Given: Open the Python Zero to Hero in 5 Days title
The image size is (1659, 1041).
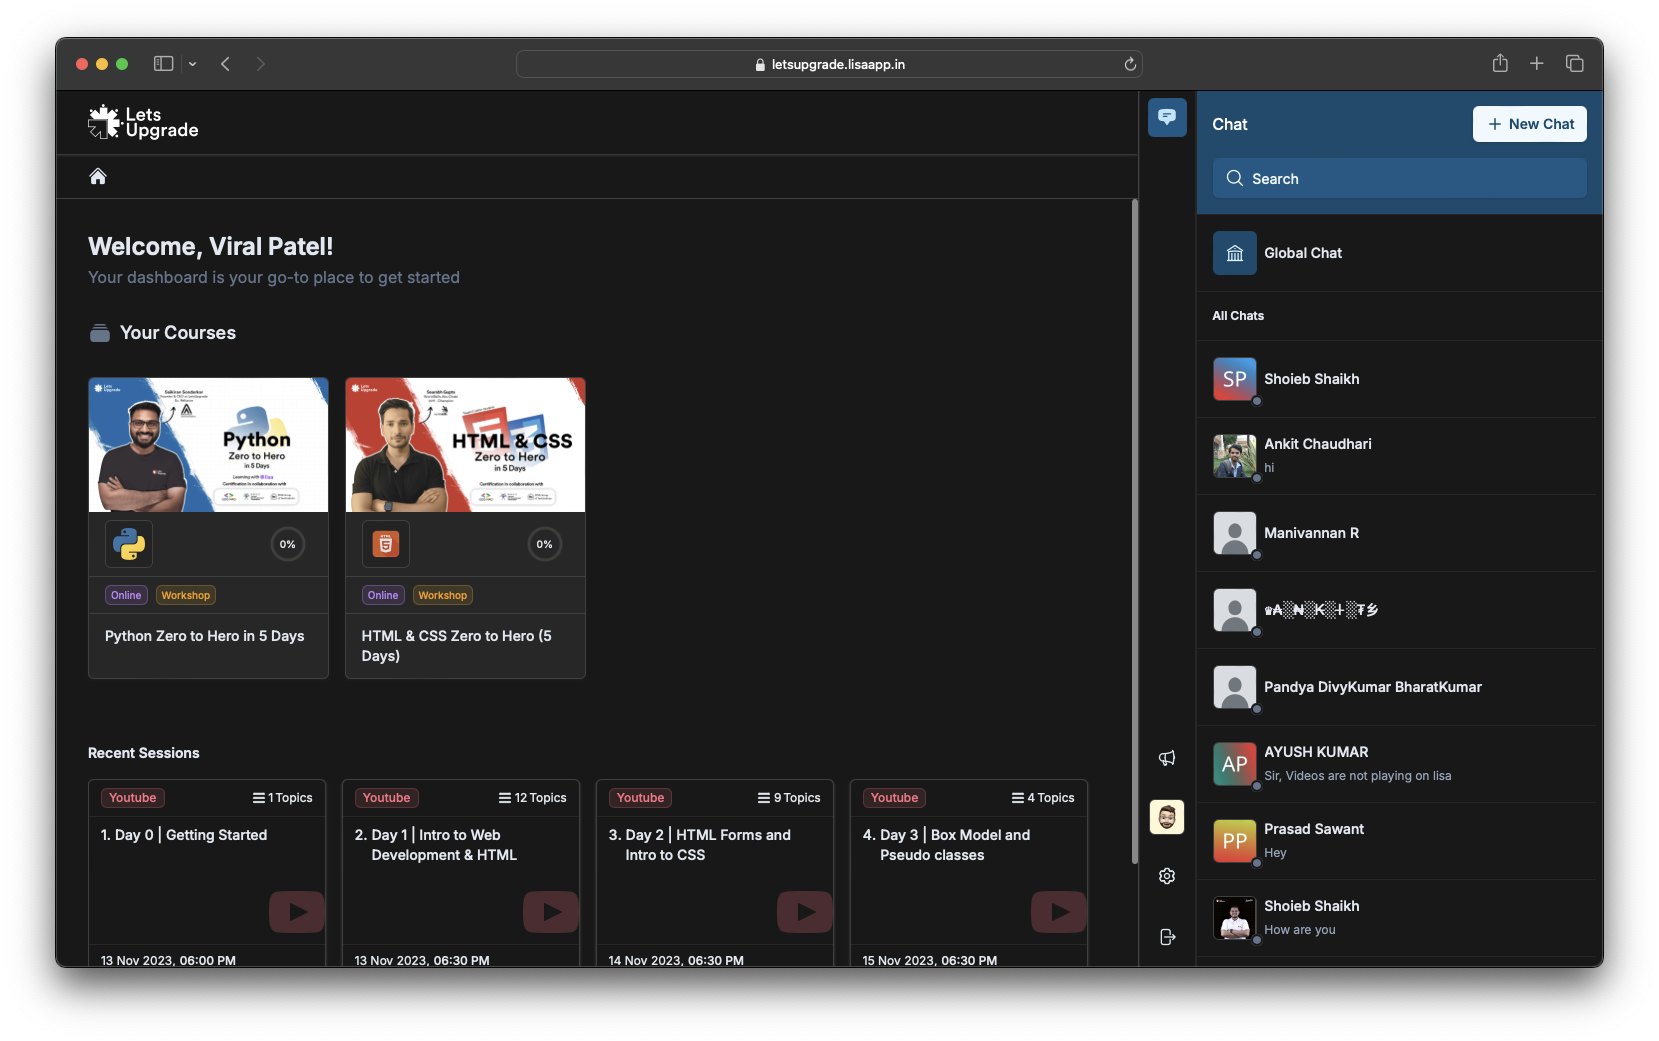Looking at the screenshot, I should [205, 636].
